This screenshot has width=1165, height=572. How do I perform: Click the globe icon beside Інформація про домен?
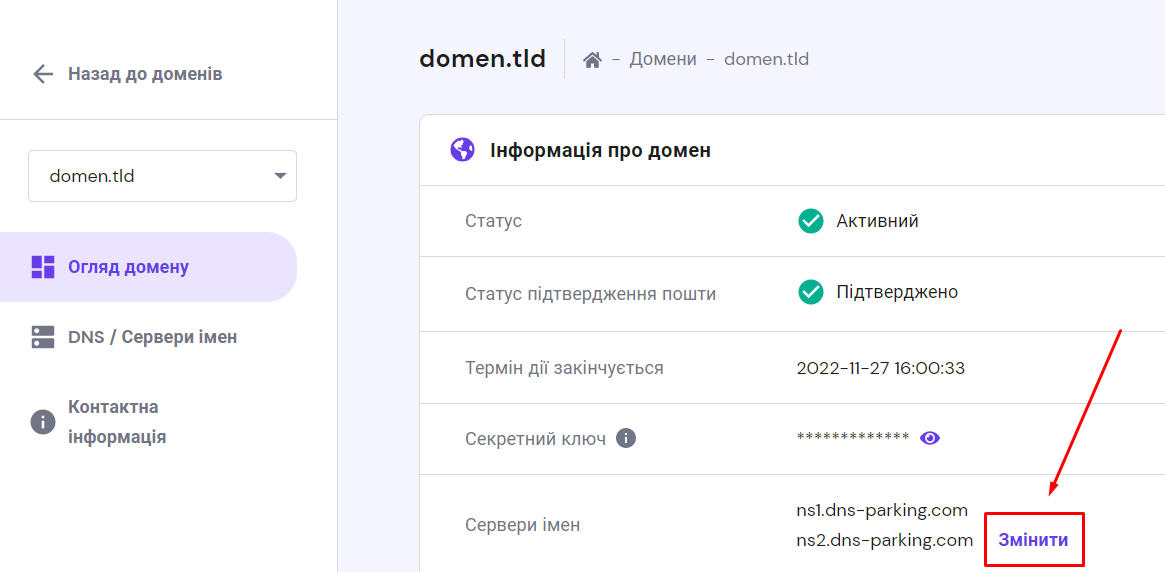463,150
